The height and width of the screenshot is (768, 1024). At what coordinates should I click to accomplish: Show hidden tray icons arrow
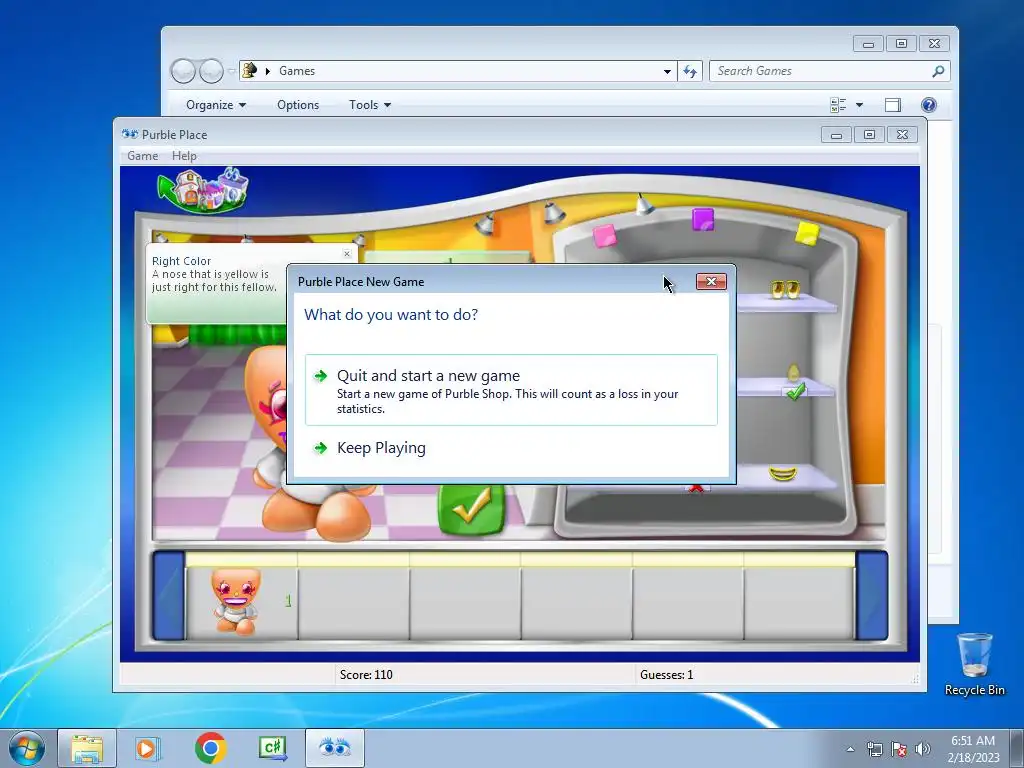850,749
